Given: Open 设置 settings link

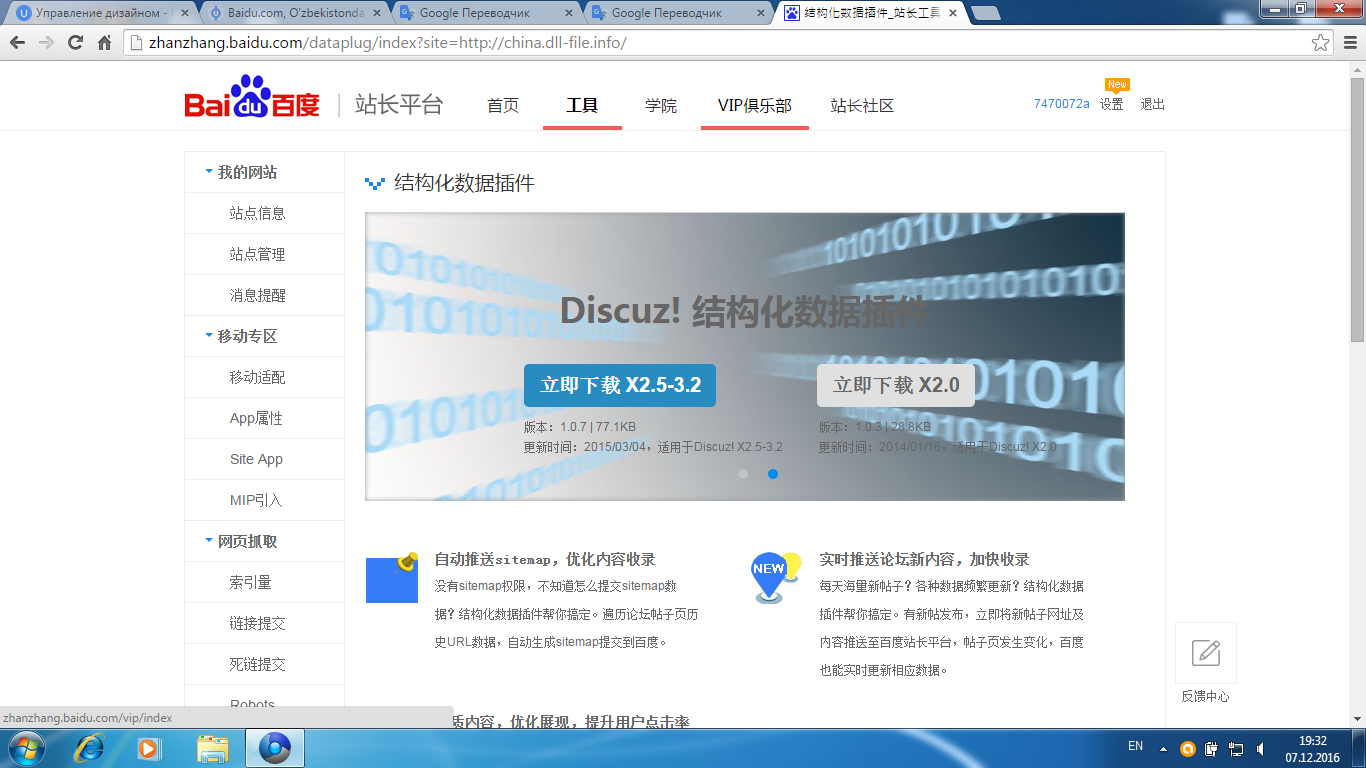Looking at the screenshot, I should [x=1111, y=104].
